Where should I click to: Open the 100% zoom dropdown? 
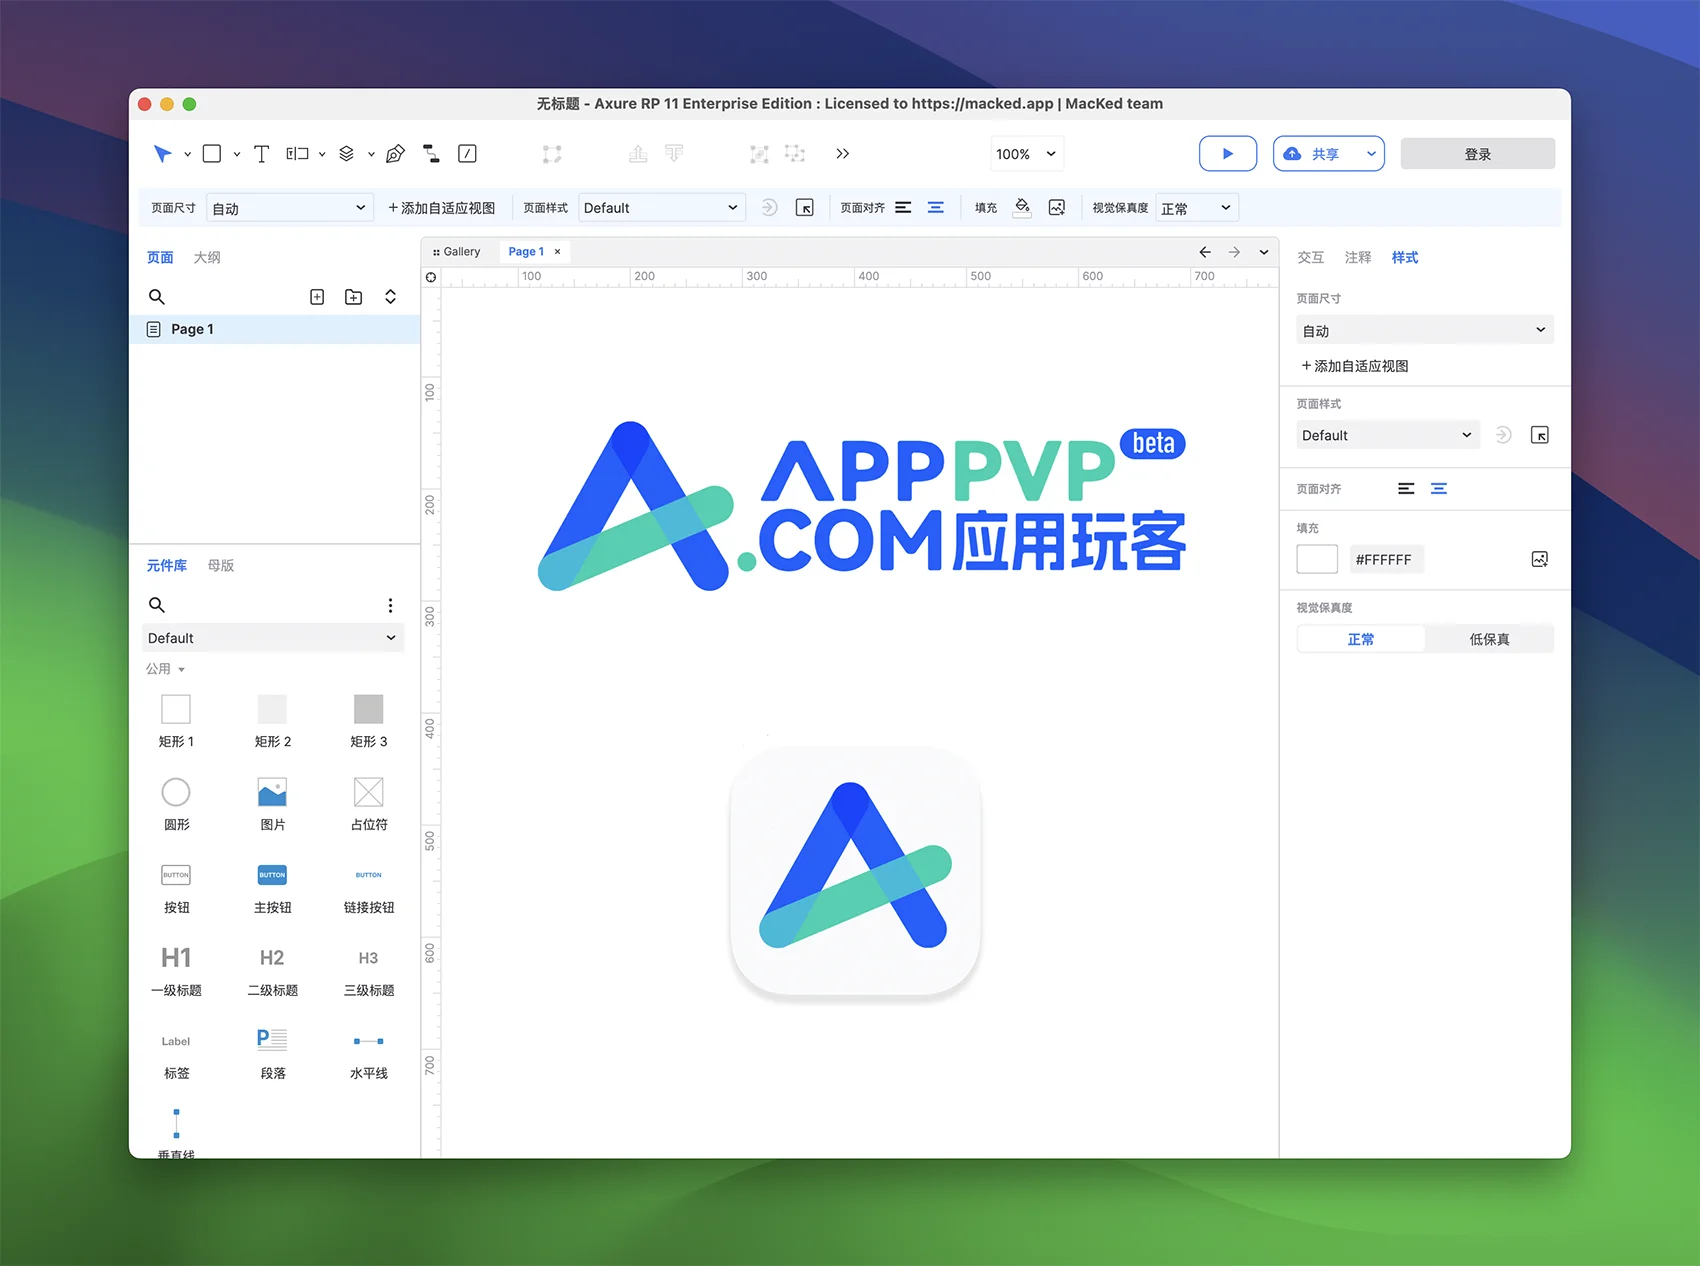click(x=1026, y=153)
